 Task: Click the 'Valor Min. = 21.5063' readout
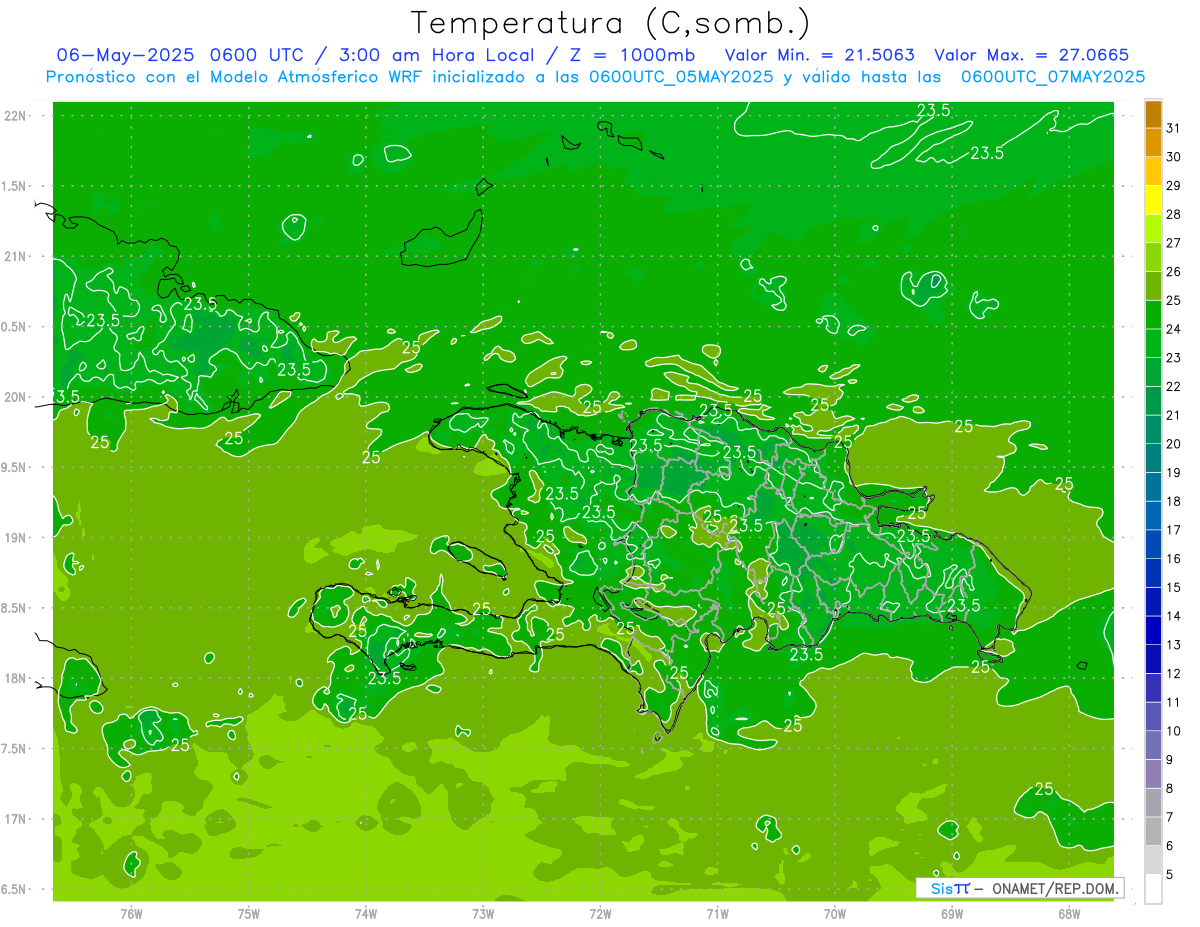tap(820, 55)
